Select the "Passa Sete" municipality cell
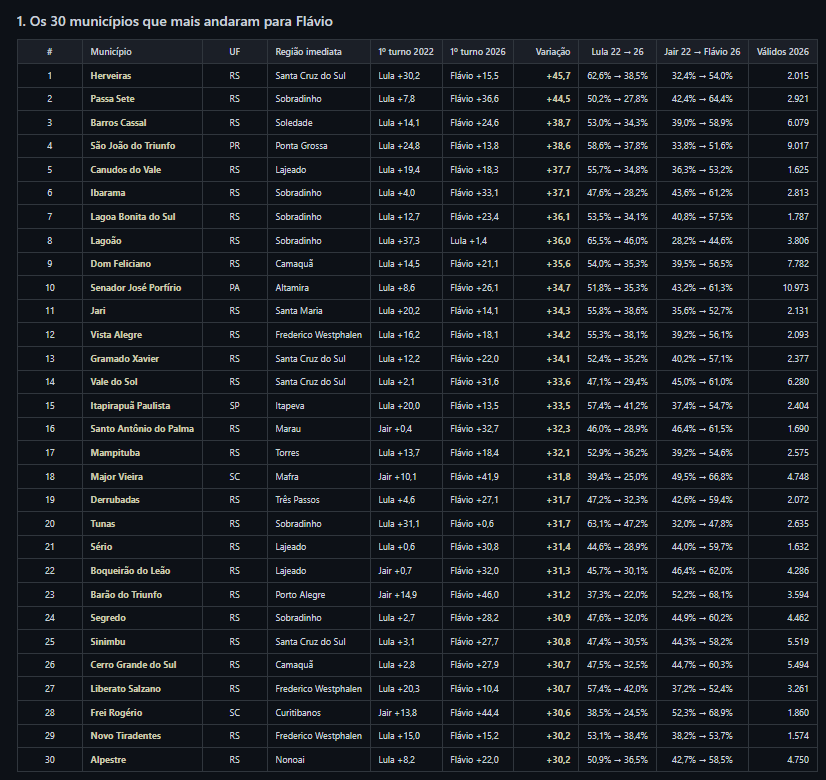 [x=112, y=99]
